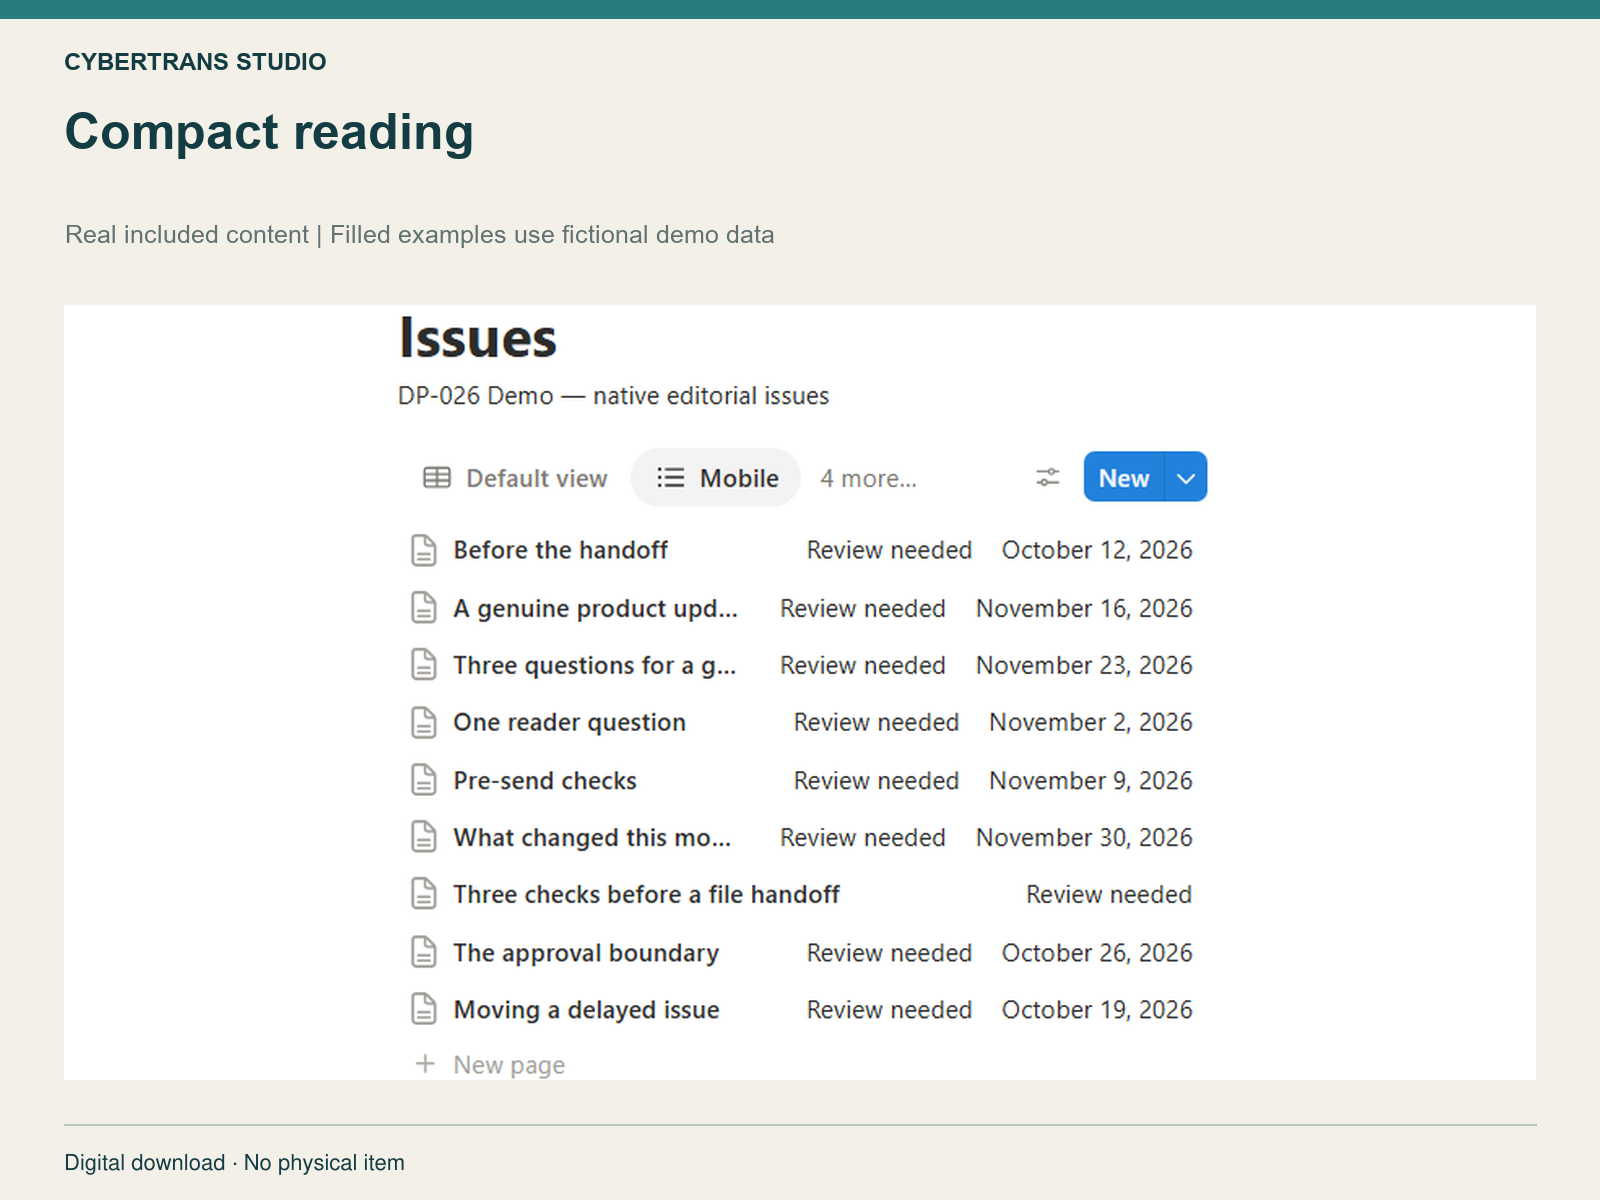Viewport: 1600px width, 1200px height.
Task: Show the 4 more... hidden views
Action: tap(868, 478)
